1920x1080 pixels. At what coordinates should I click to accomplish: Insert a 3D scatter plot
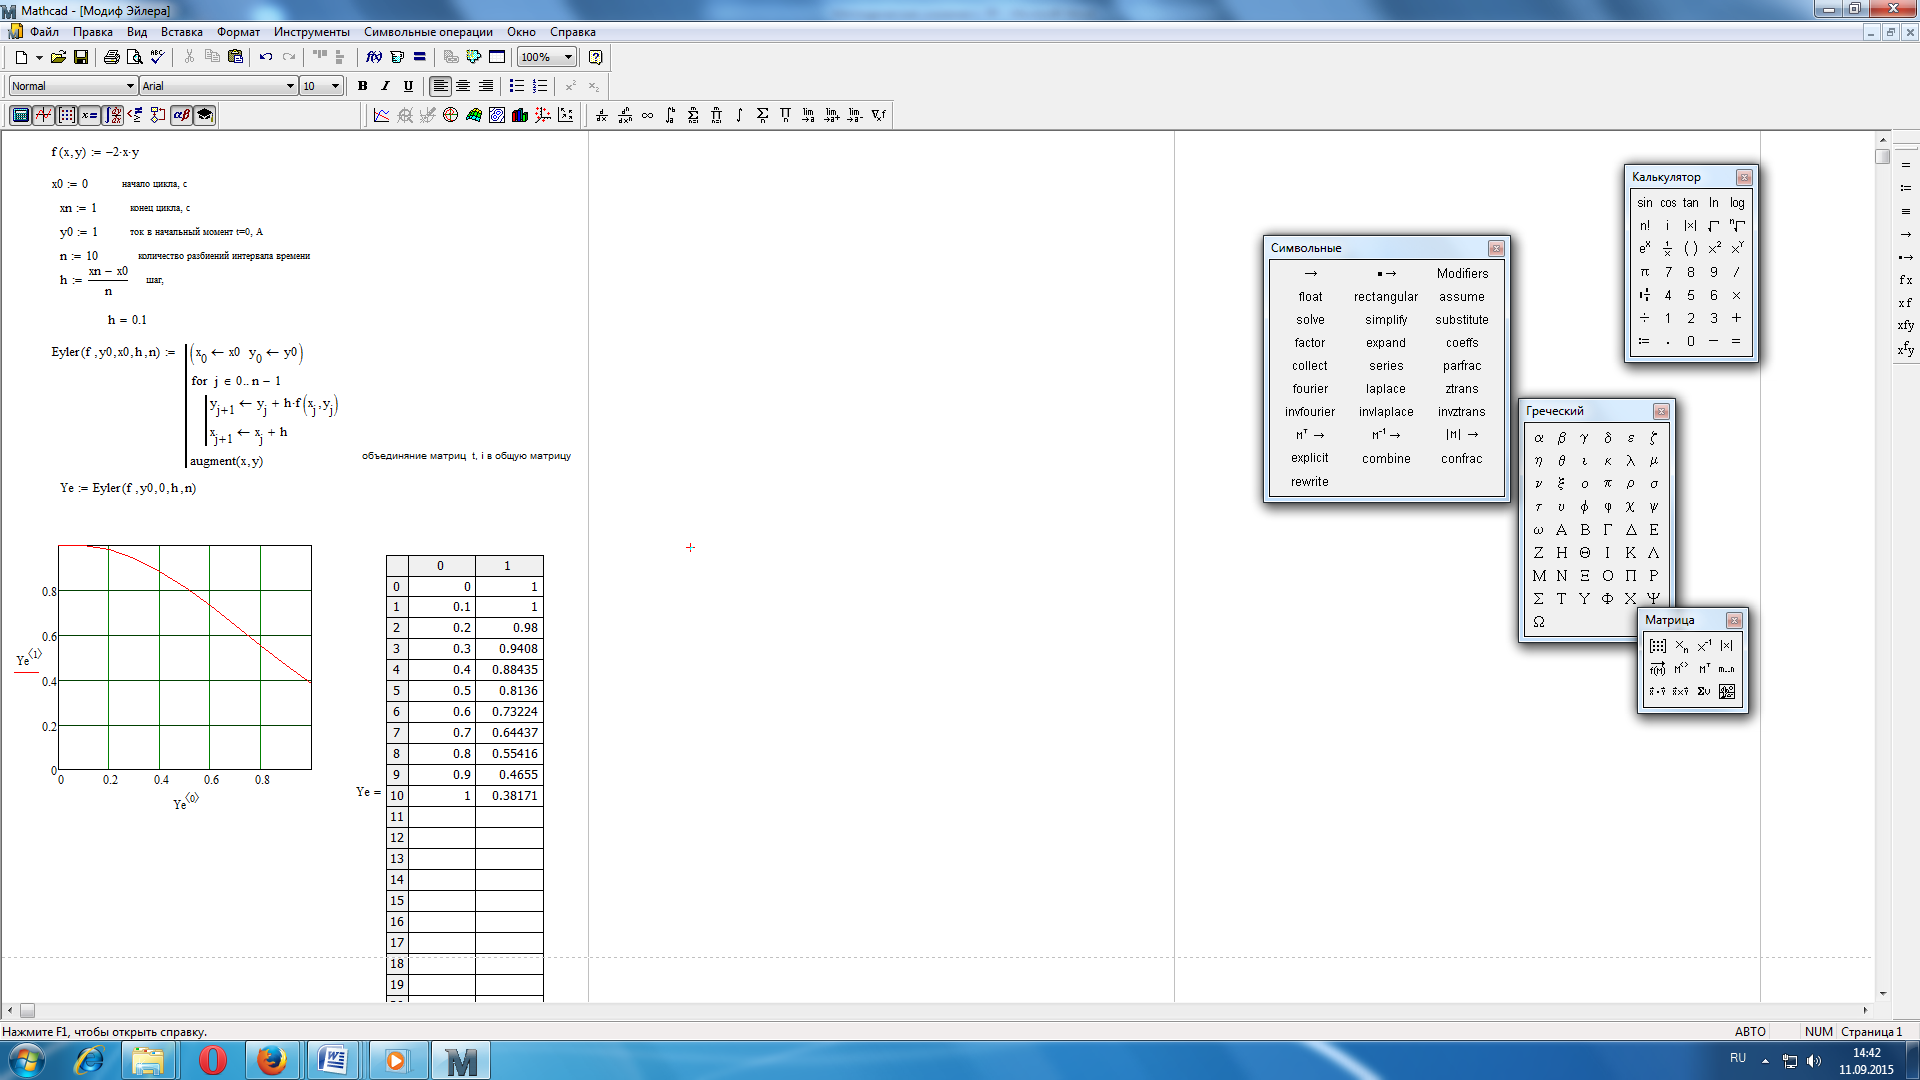point(543,115)
